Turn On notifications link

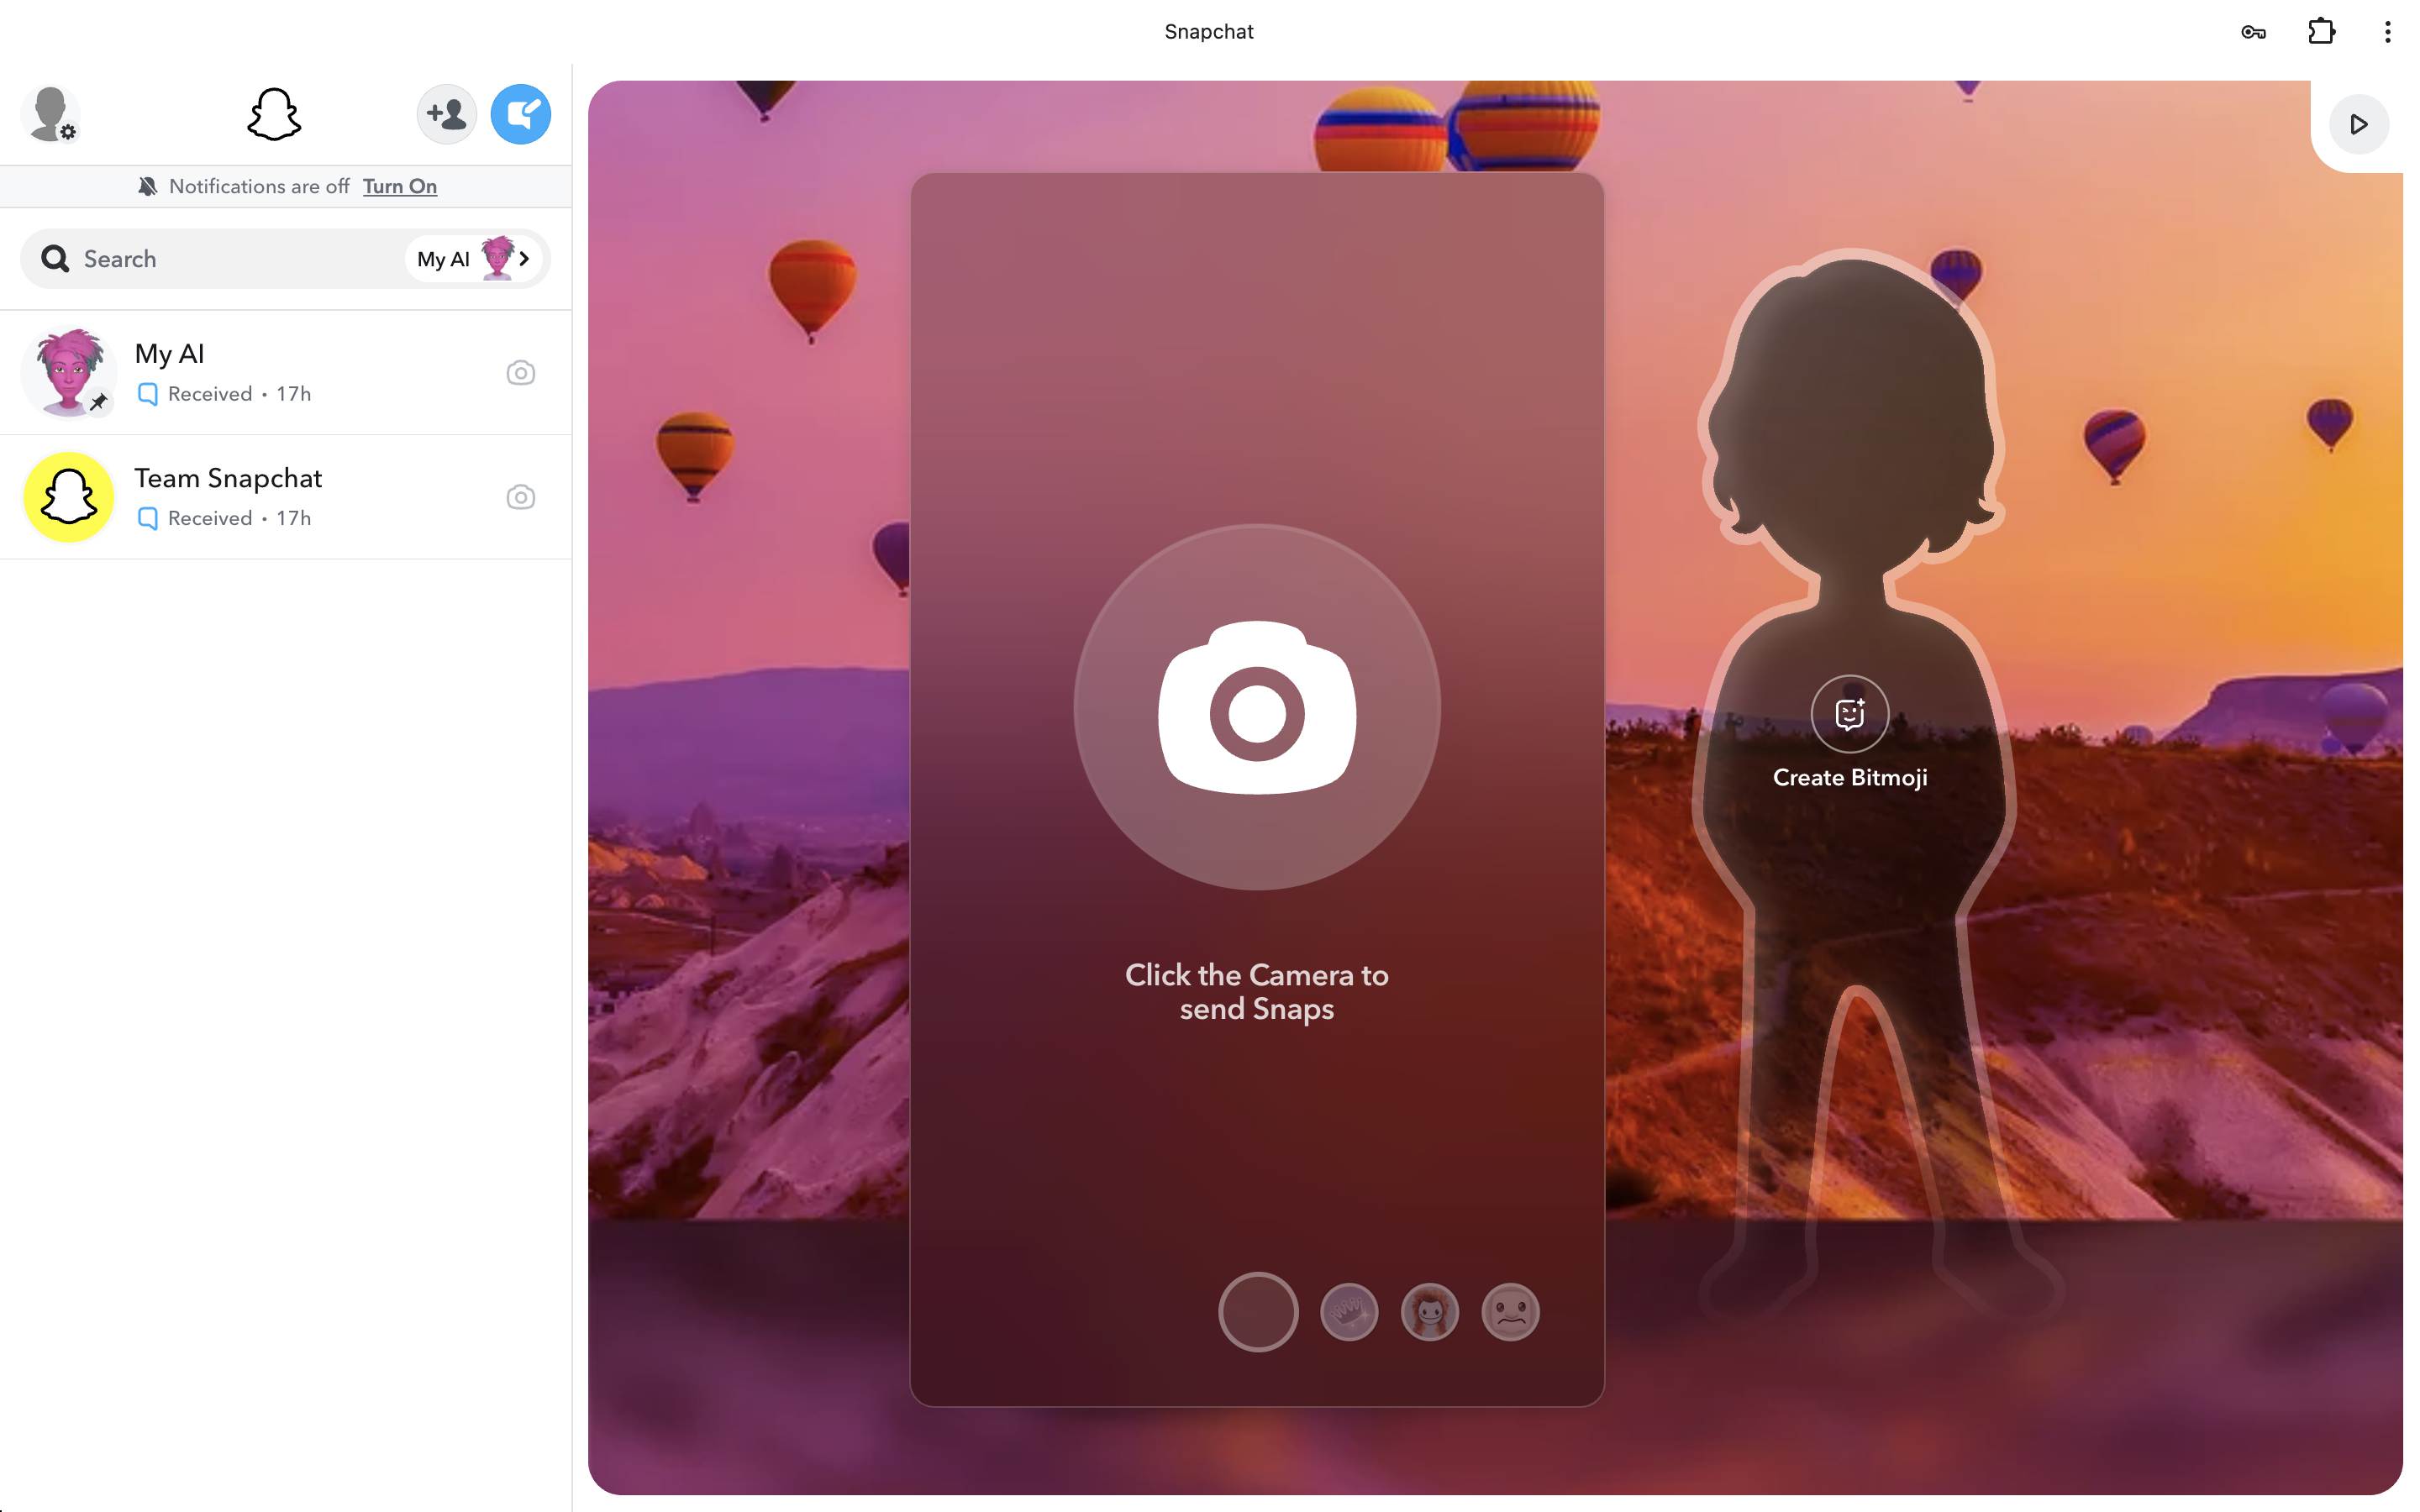pyautogui.click(x=399, y=186)
